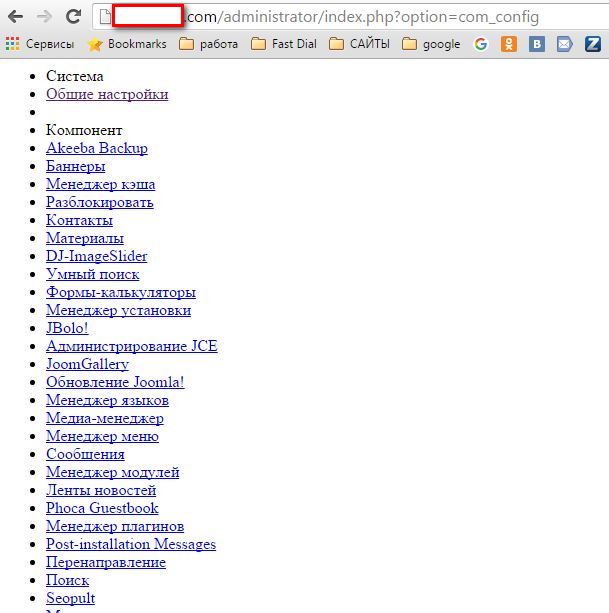609x613 pixels.
Task: Click the page icon in address bar
Action: (x=105, y=16)
